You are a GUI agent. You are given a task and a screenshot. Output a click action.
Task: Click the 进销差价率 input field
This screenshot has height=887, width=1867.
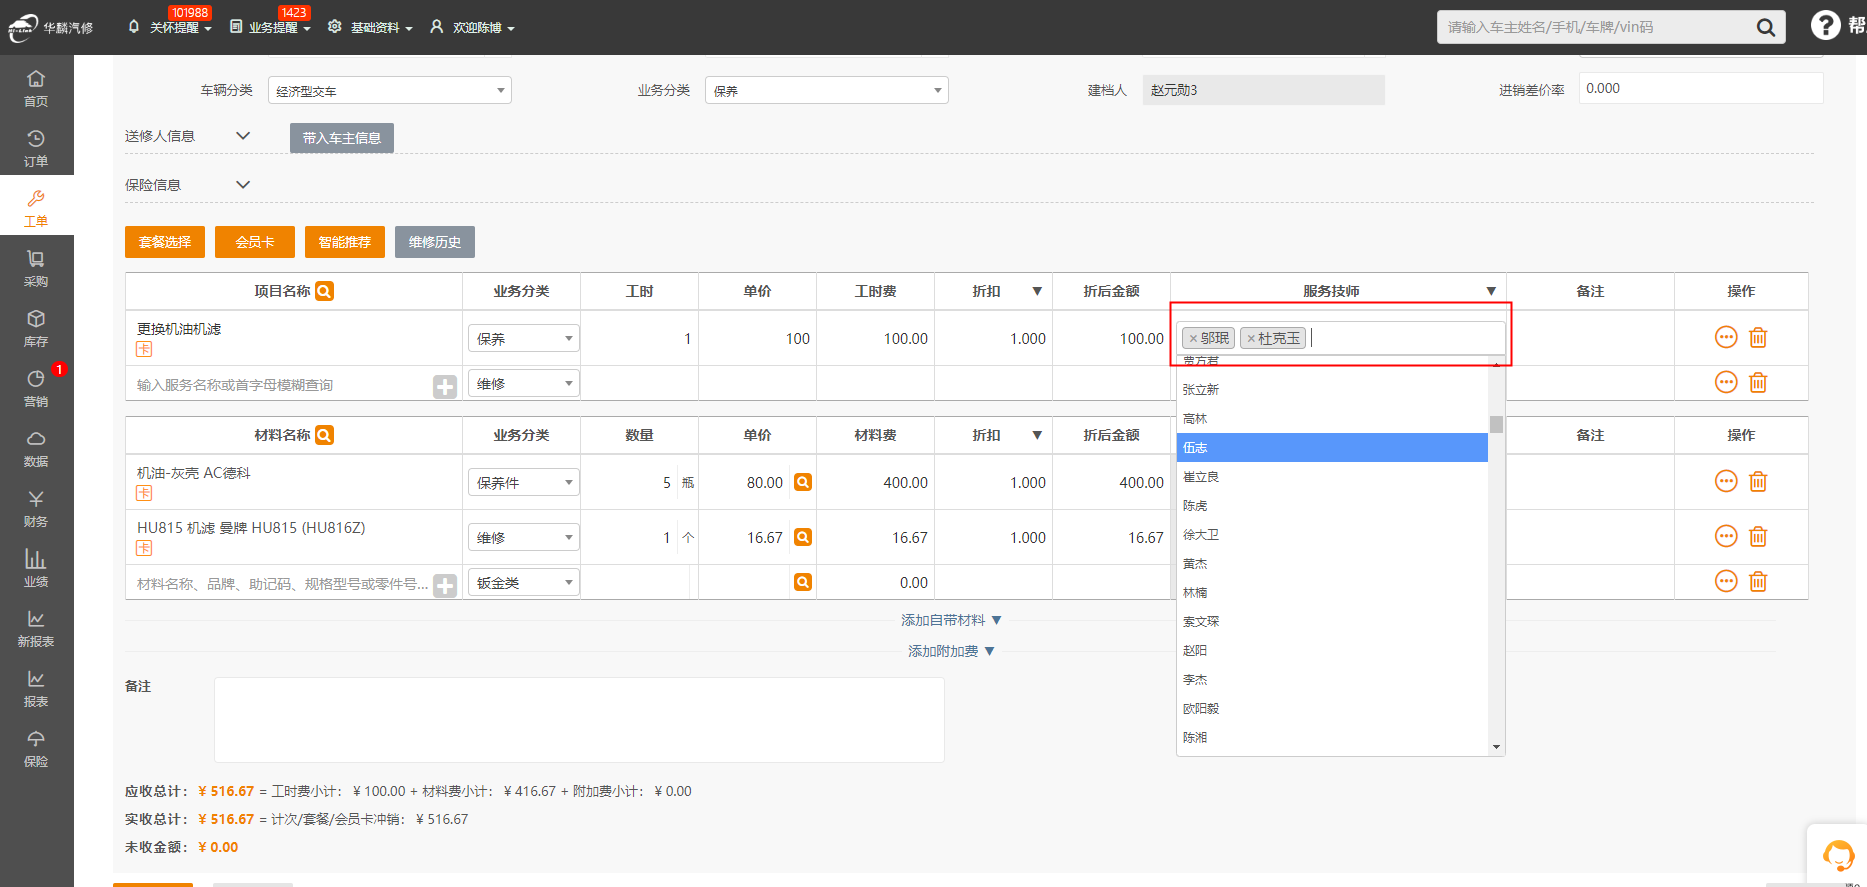1701,88
